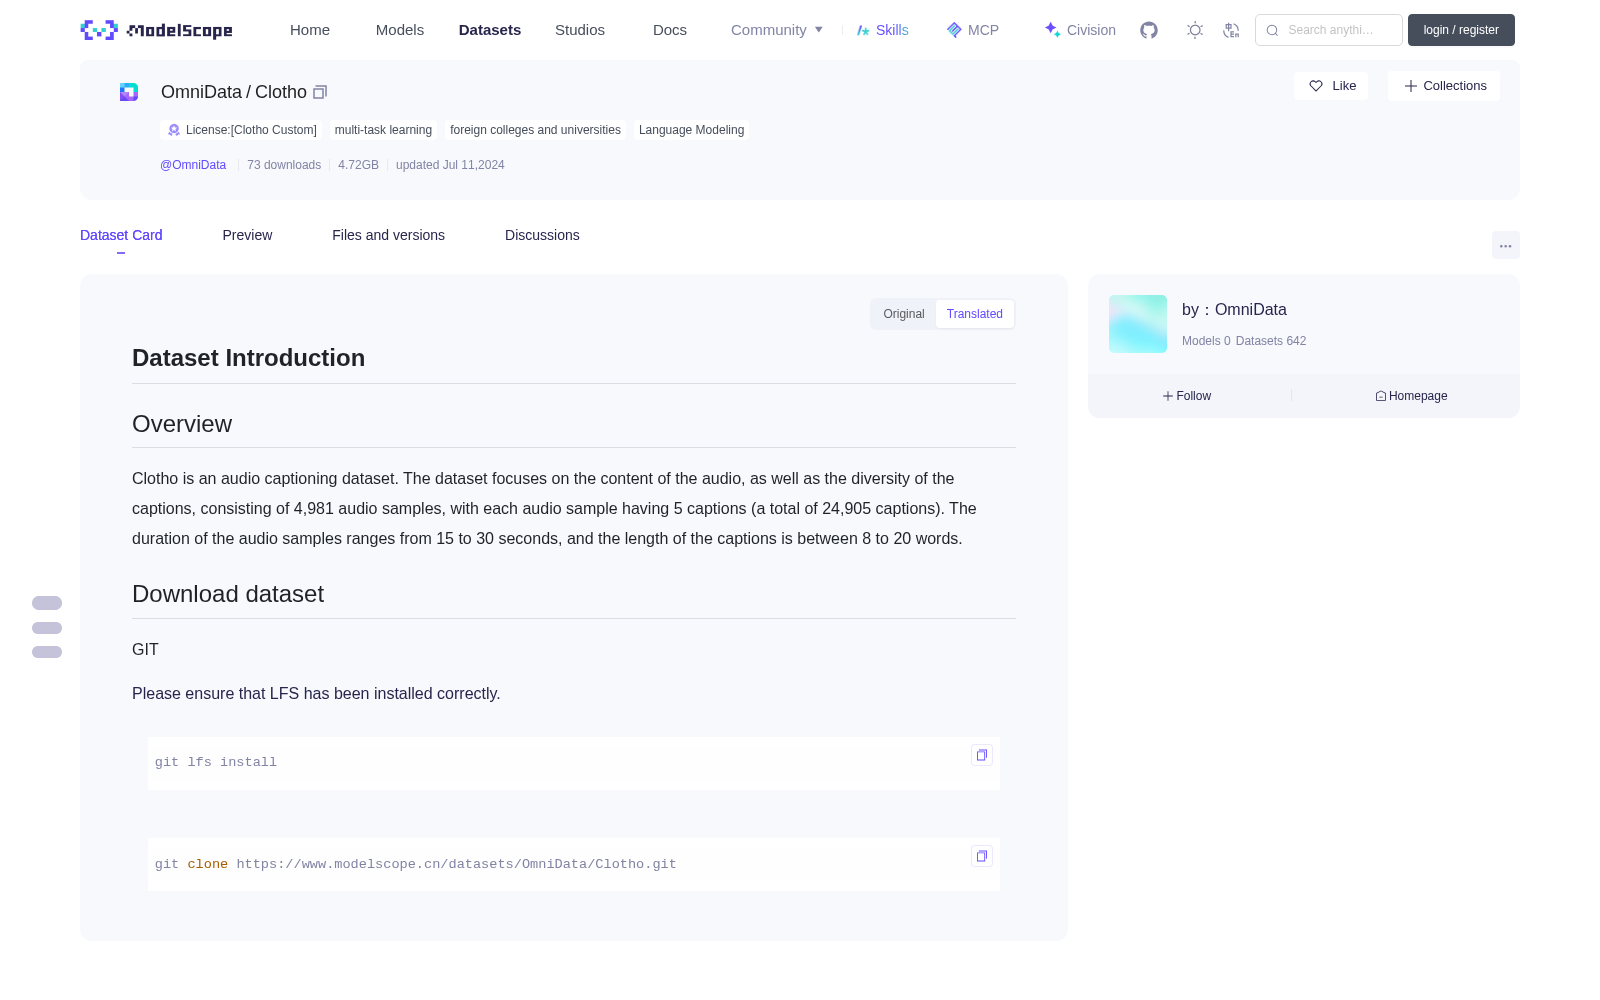Click the Overview heading
The width and height of the screenshot is (1600, 1000).
point(182,424)
